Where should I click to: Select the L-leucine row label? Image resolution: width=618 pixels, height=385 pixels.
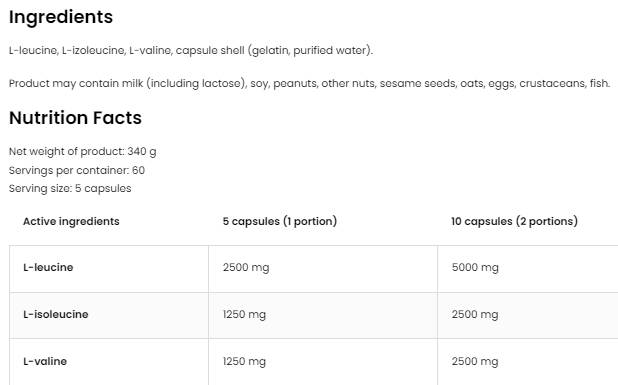coord(48,268)
